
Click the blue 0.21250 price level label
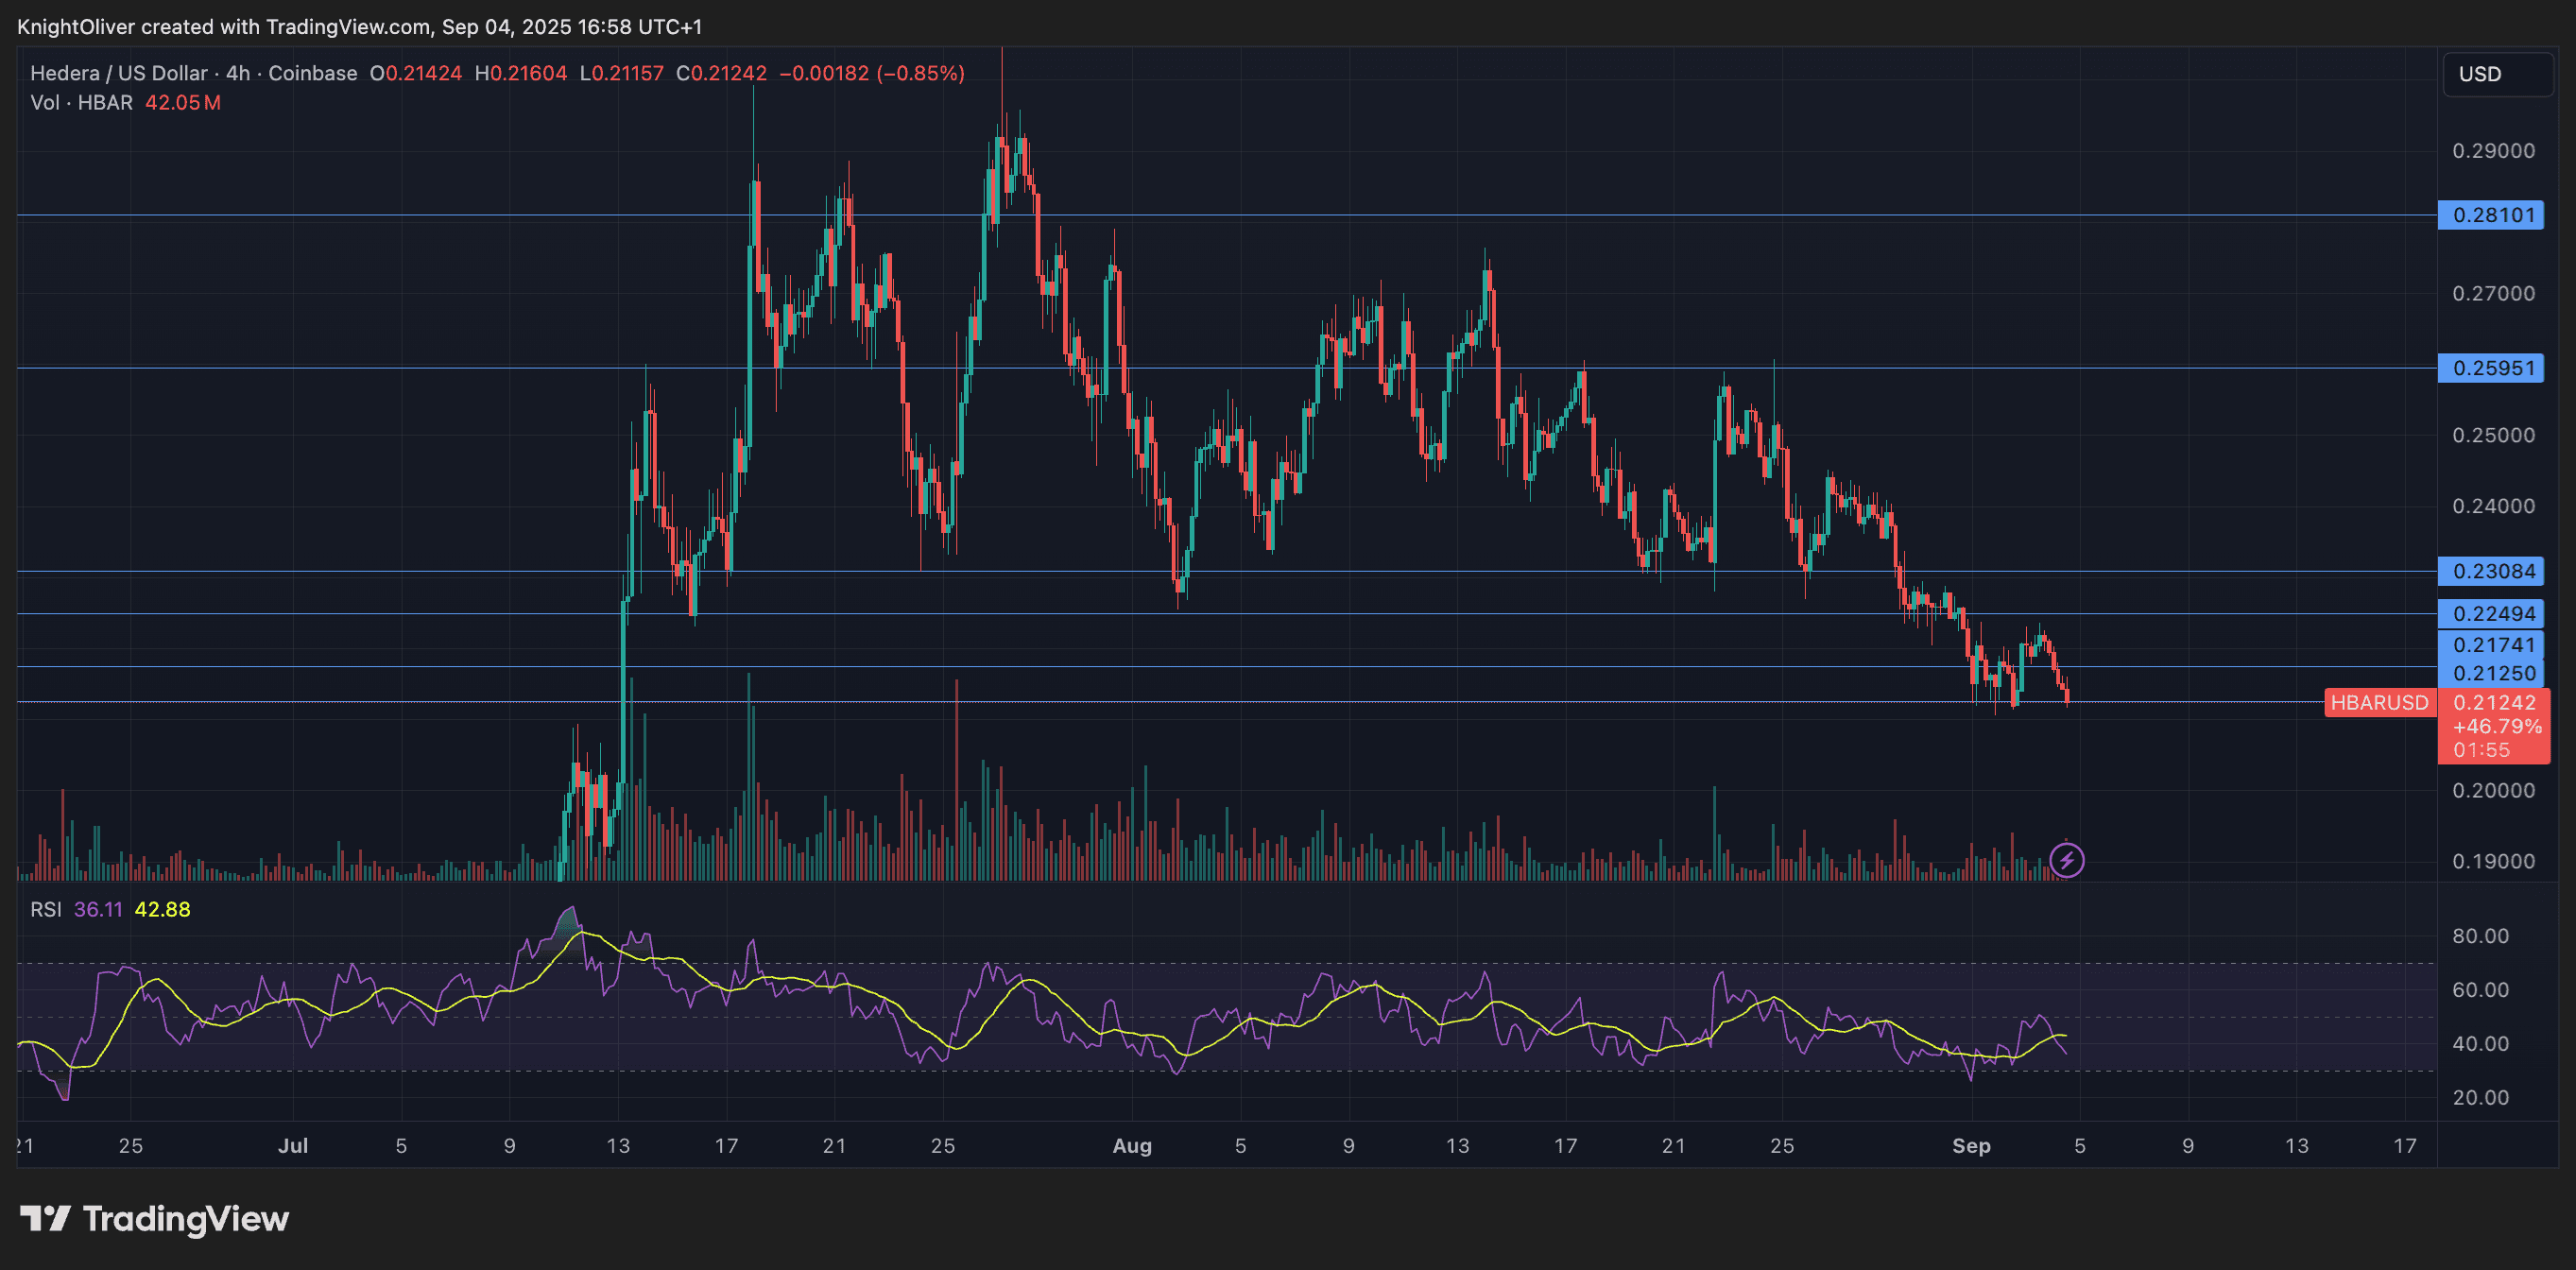2492,673
